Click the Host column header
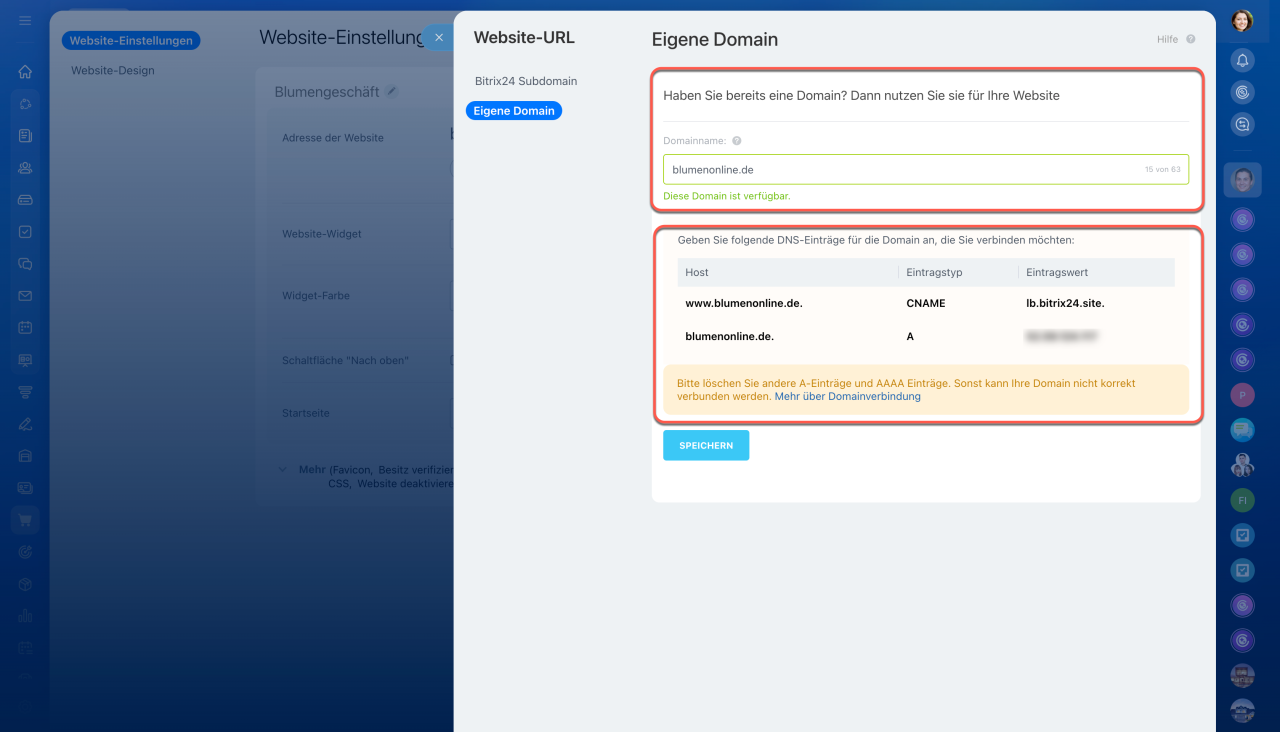Viewport: 1280px width, 732px height. (697, 272)
